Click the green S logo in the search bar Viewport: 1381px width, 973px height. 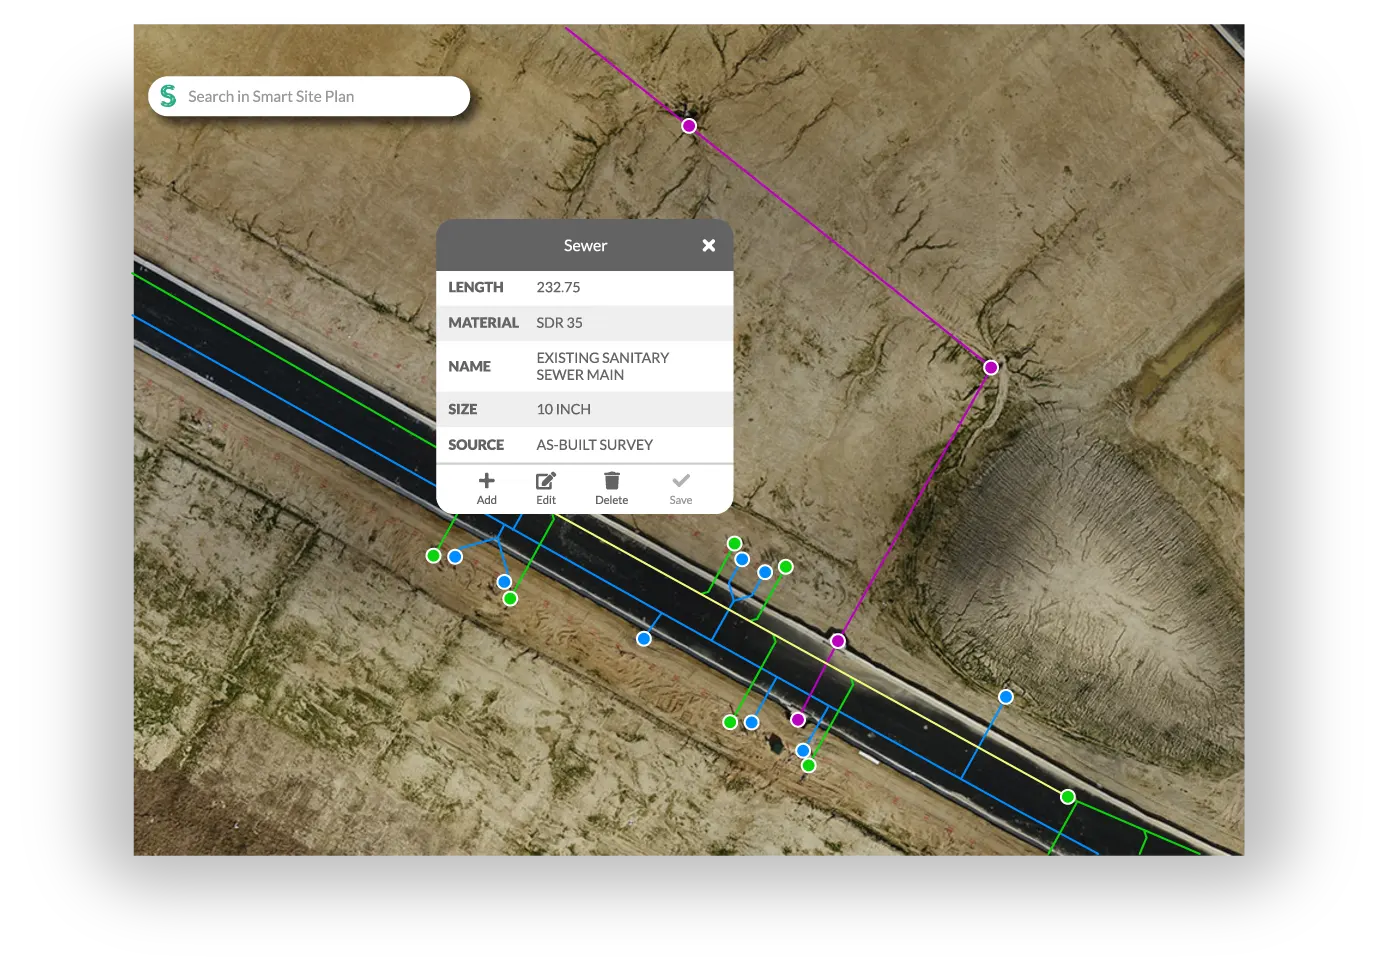tap(168, 96)
